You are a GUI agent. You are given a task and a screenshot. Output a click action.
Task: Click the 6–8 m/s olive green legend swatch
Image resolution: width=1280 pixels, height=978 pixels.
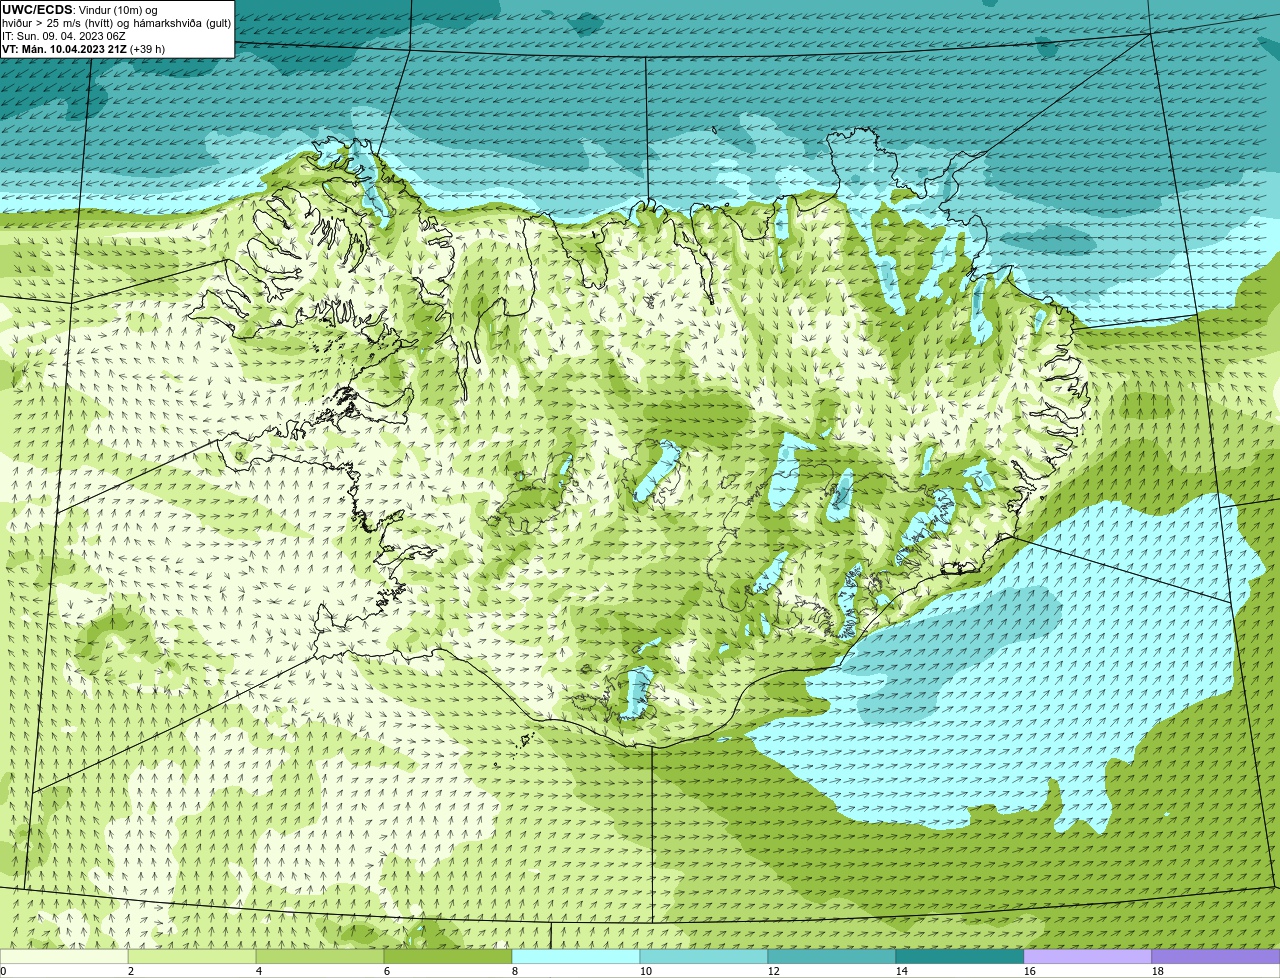448,956
